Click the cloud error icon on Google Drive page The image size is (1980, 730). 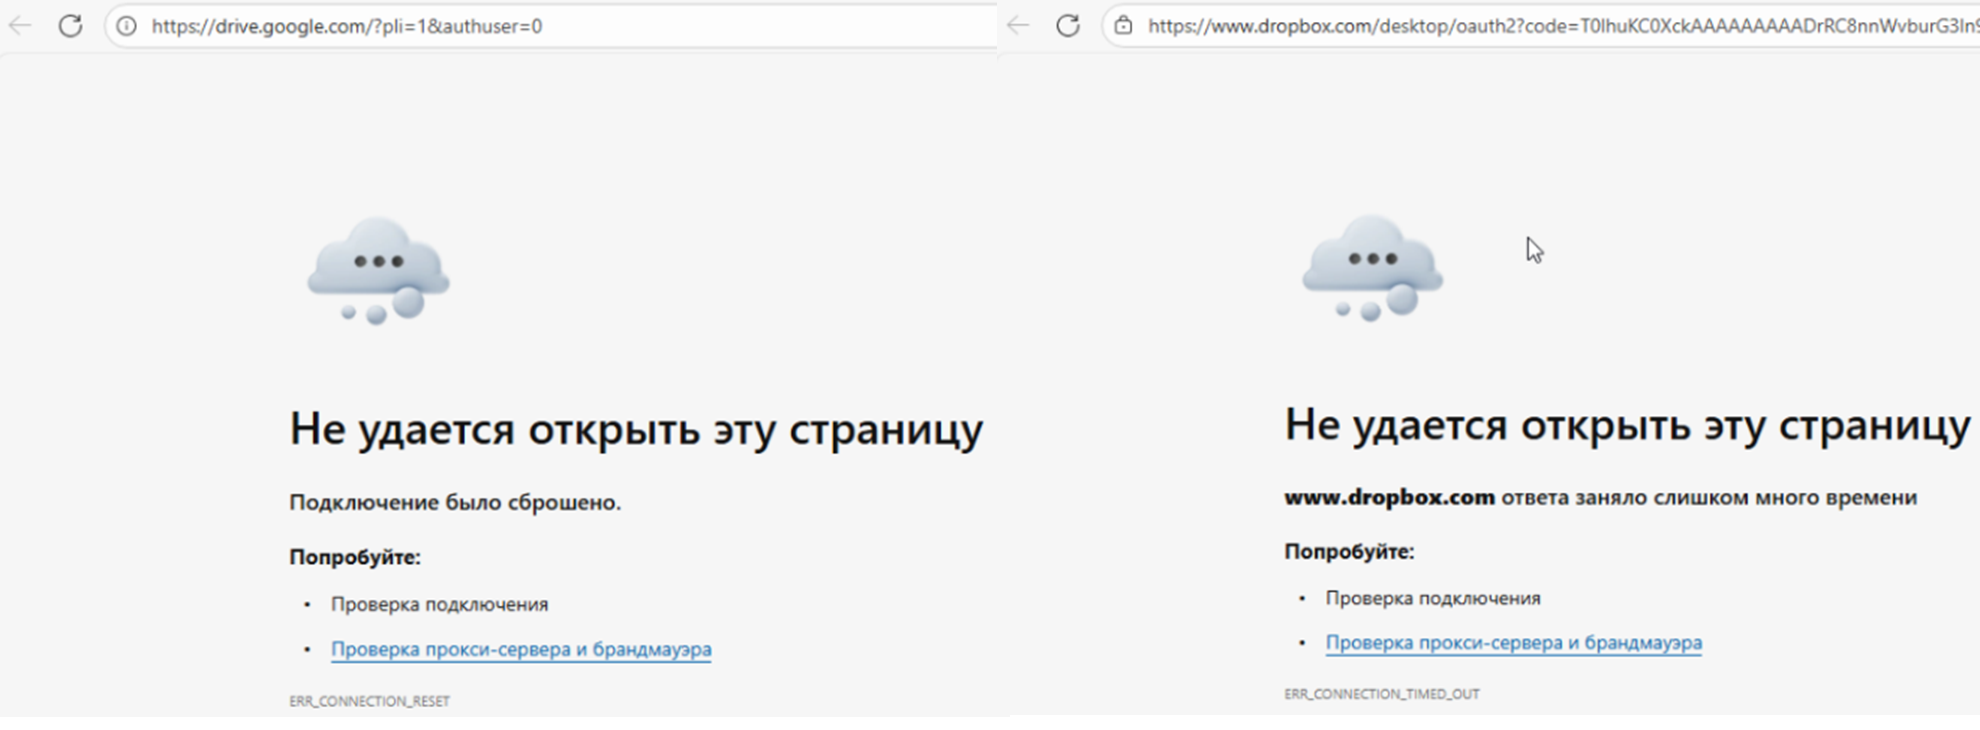click(x=378, y=271)
